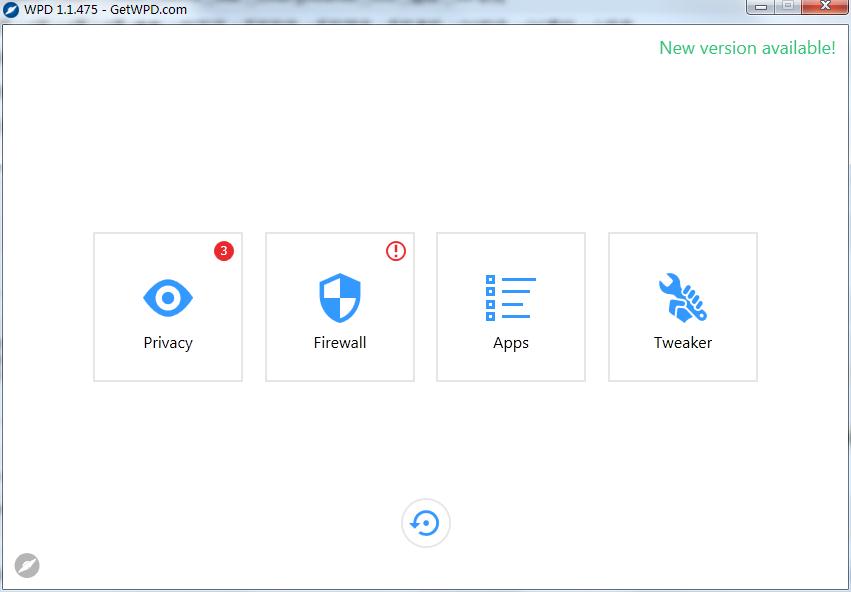This screenshot has height=592, width=851.
Task: Select the Privacy label text
Action: (x=167, y=342)
